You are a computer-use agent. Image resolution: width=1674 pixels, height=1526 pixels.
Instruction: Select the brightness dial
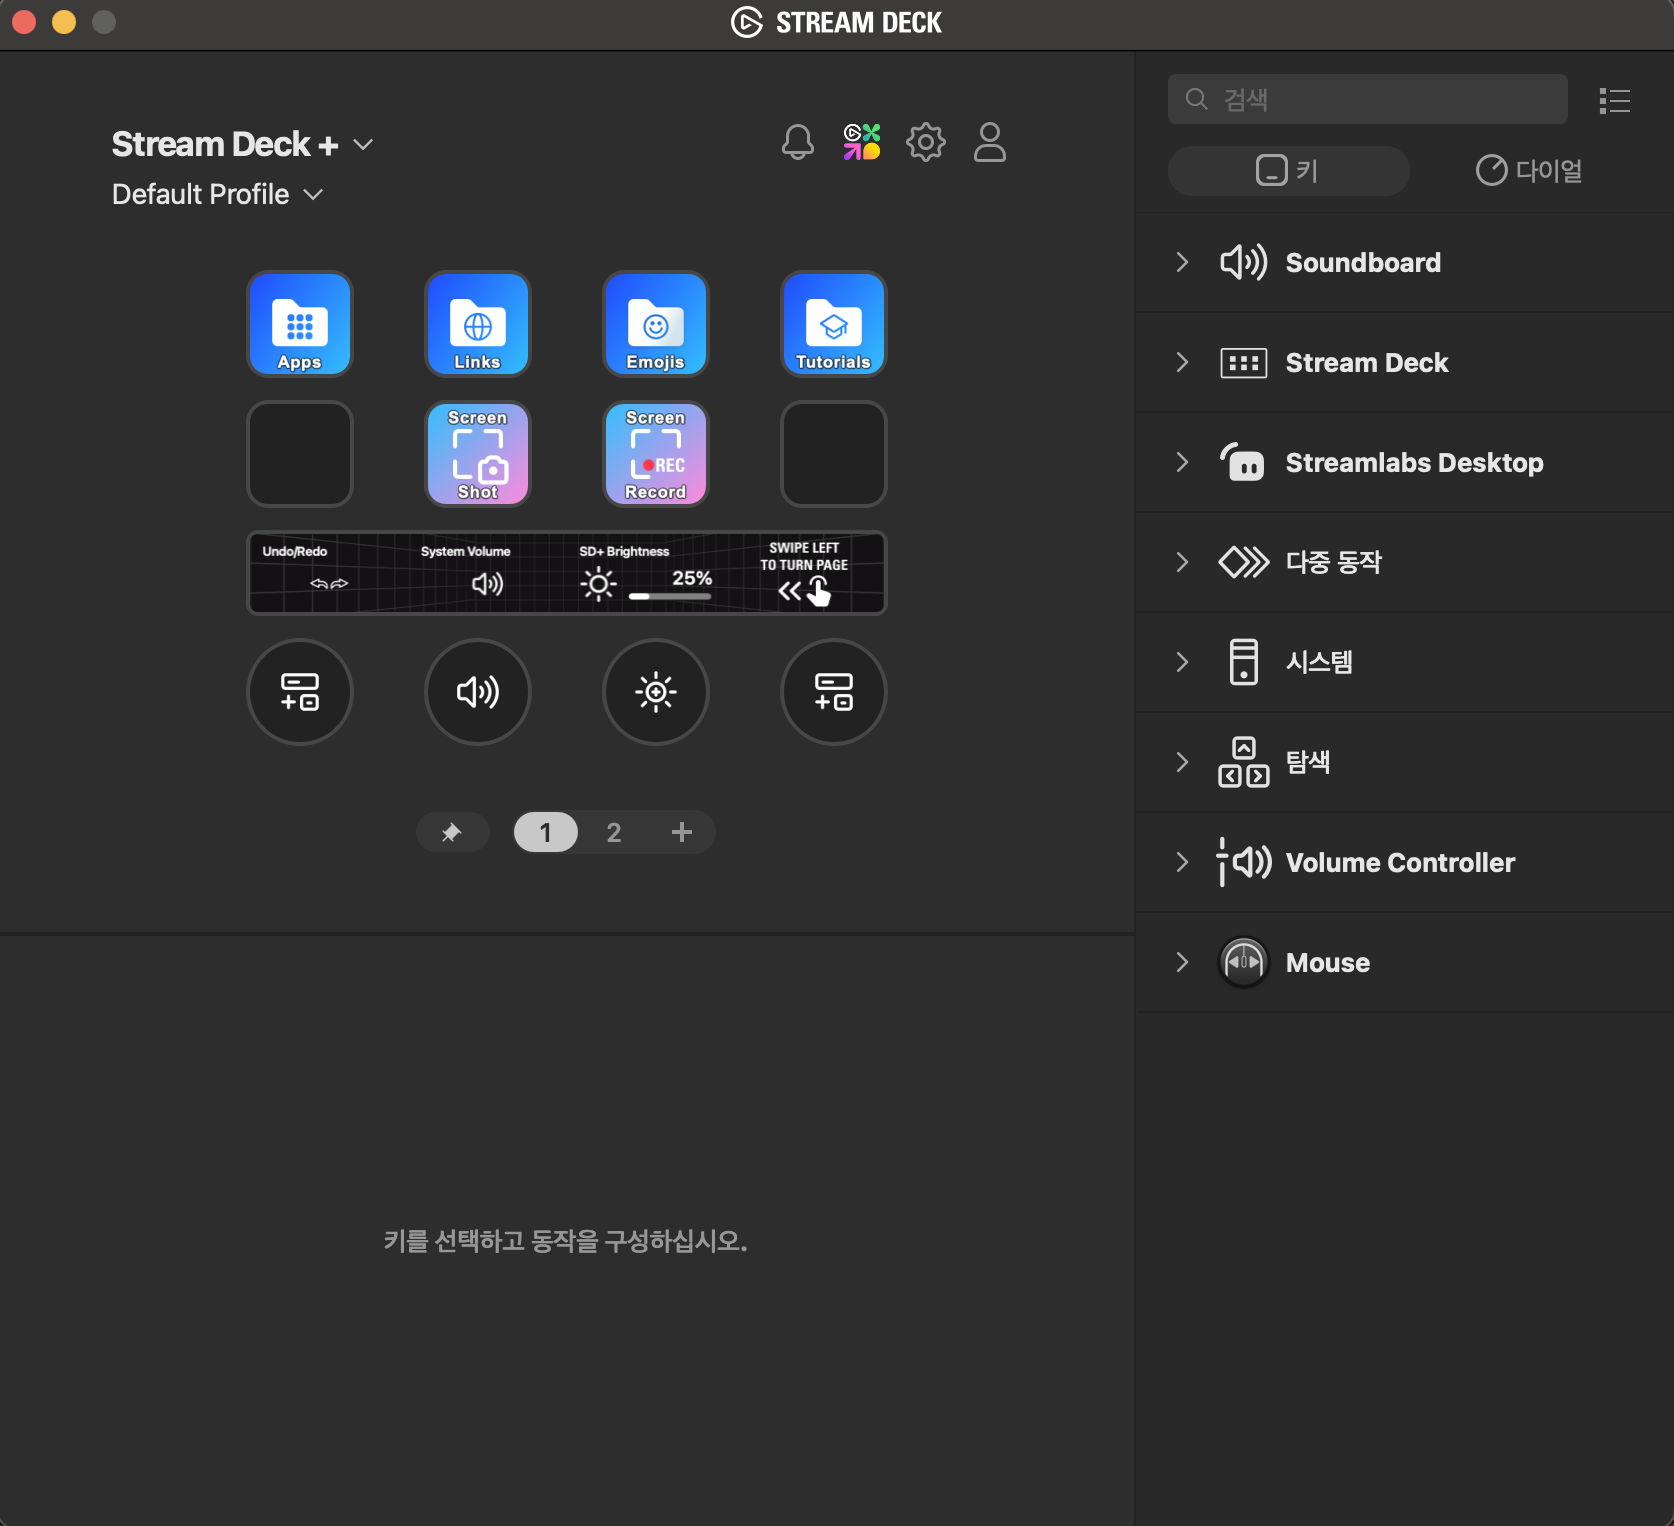(x=656, y=692)
